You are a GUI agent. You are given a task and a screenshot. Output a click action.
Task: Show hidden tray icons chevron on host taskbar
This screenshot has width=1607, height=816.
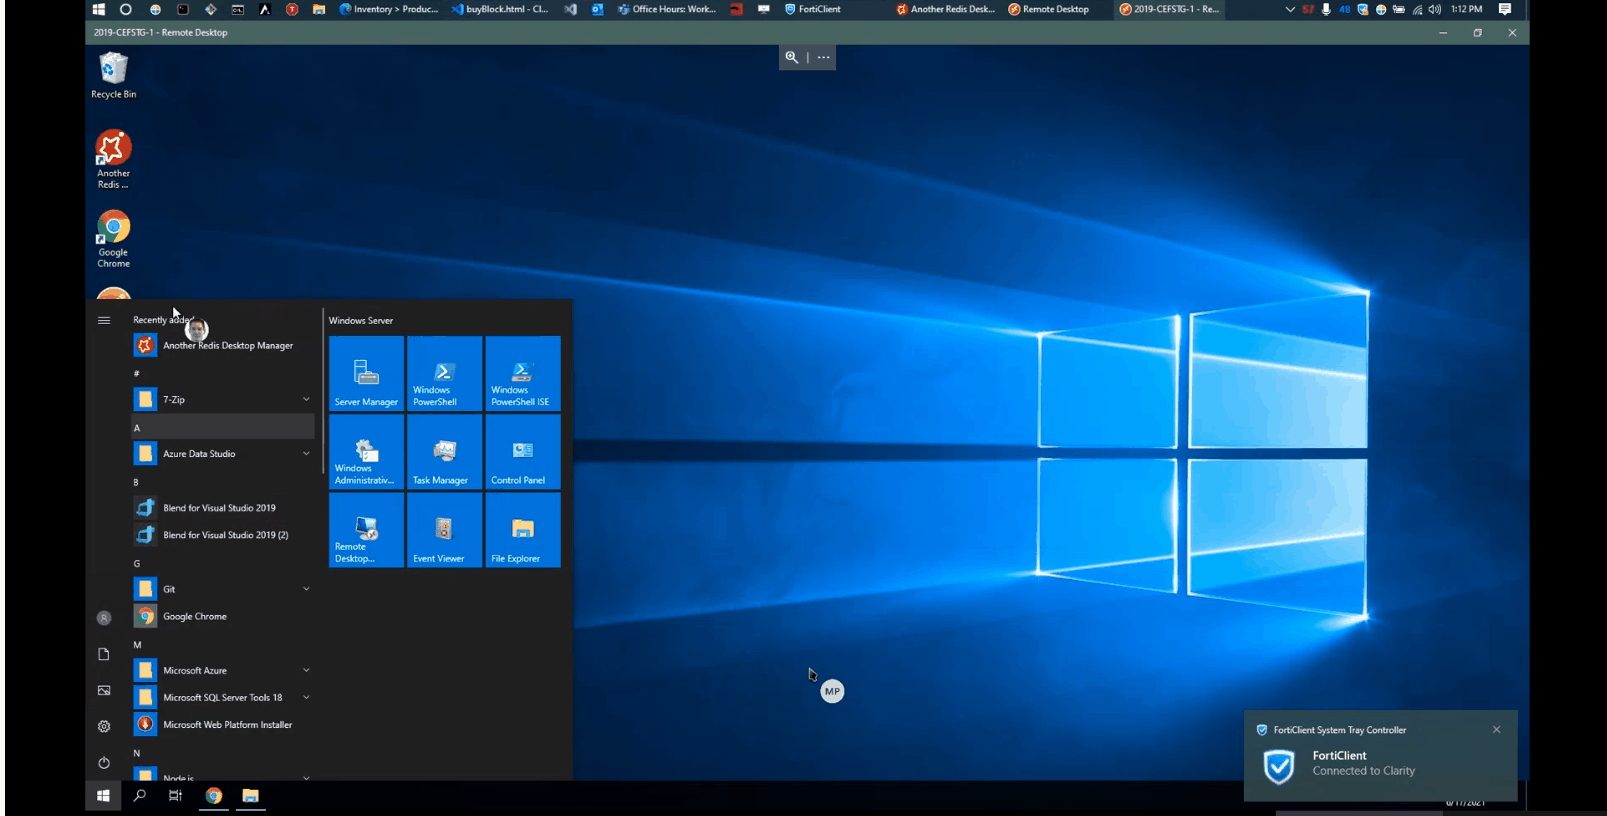click(x=1289, y=9)
